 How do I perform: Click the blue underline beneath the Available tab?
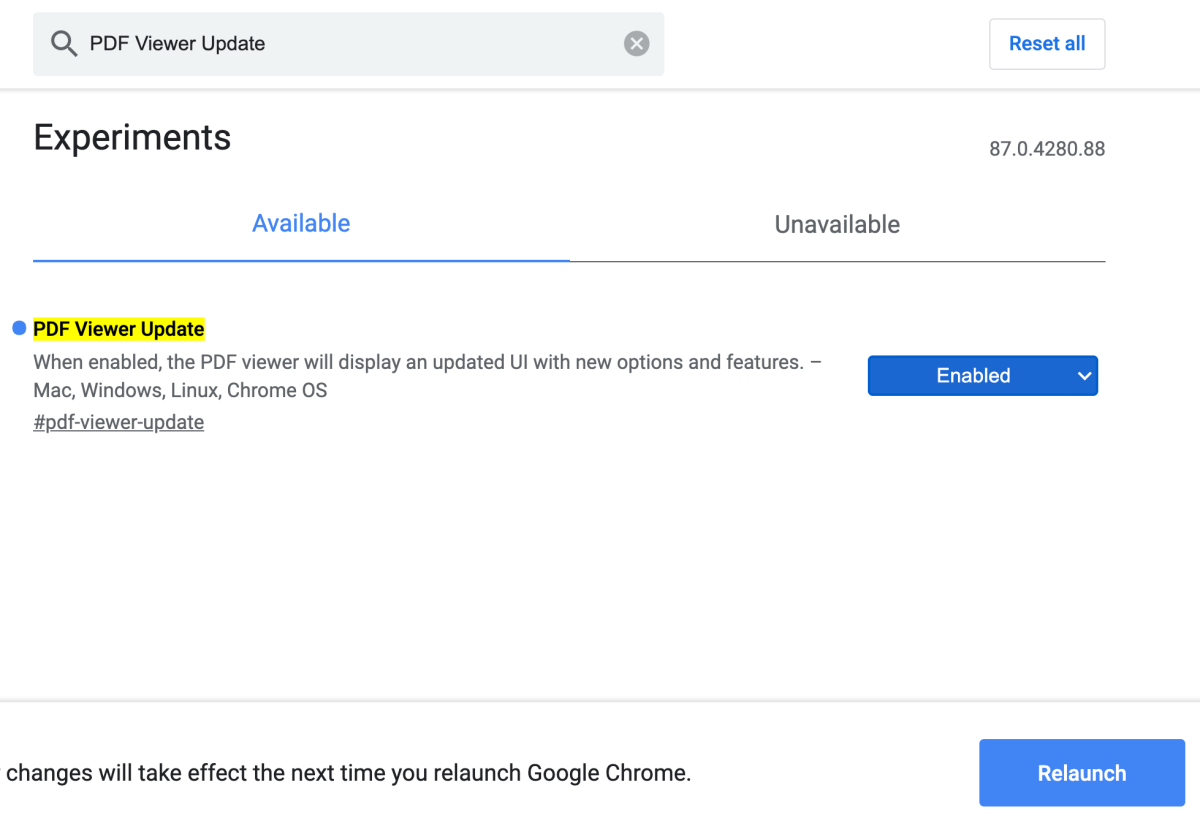[301, 260]
